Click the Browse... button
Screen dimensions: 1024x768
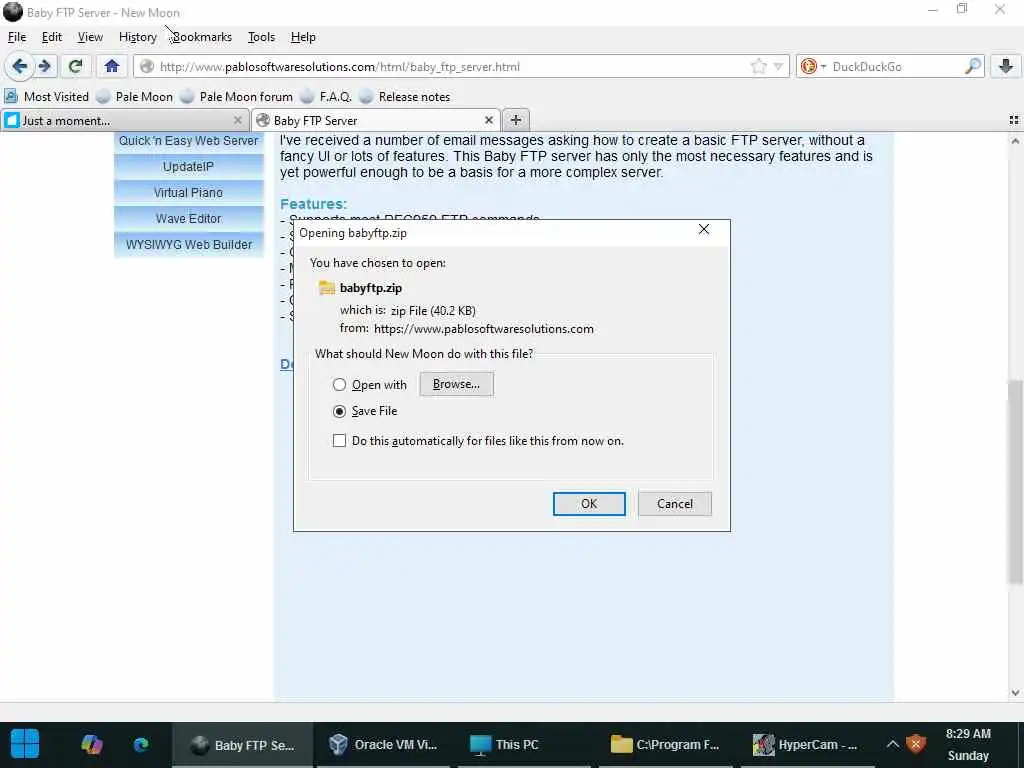click(x=456, y=384)
